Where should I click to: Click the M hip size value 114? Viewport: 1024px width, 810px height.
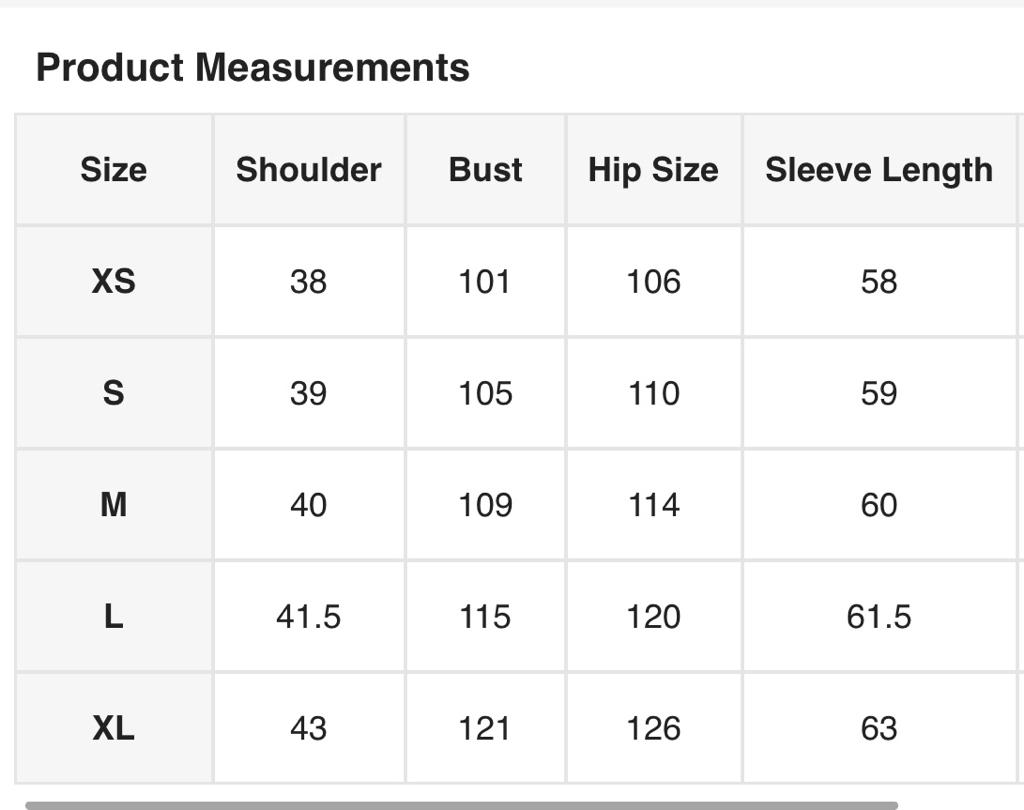653,505
